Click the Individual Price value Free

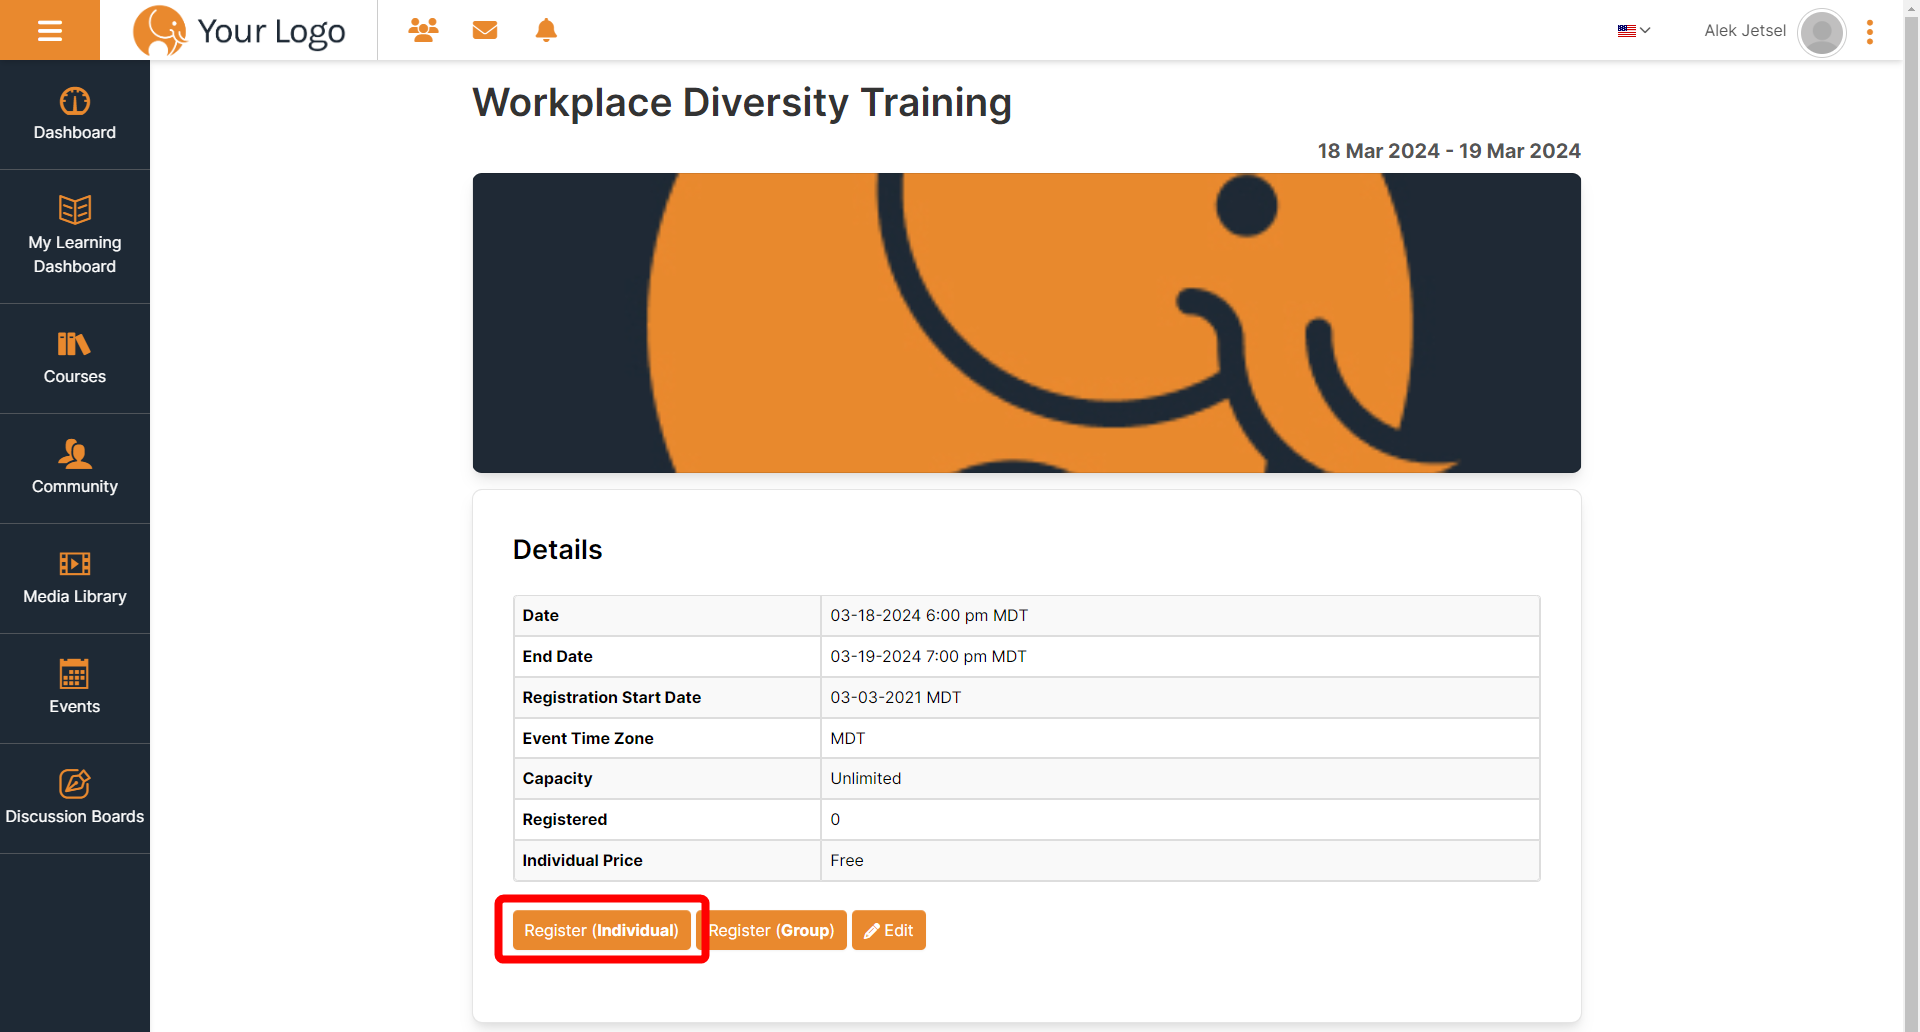(x=846, y=860)
